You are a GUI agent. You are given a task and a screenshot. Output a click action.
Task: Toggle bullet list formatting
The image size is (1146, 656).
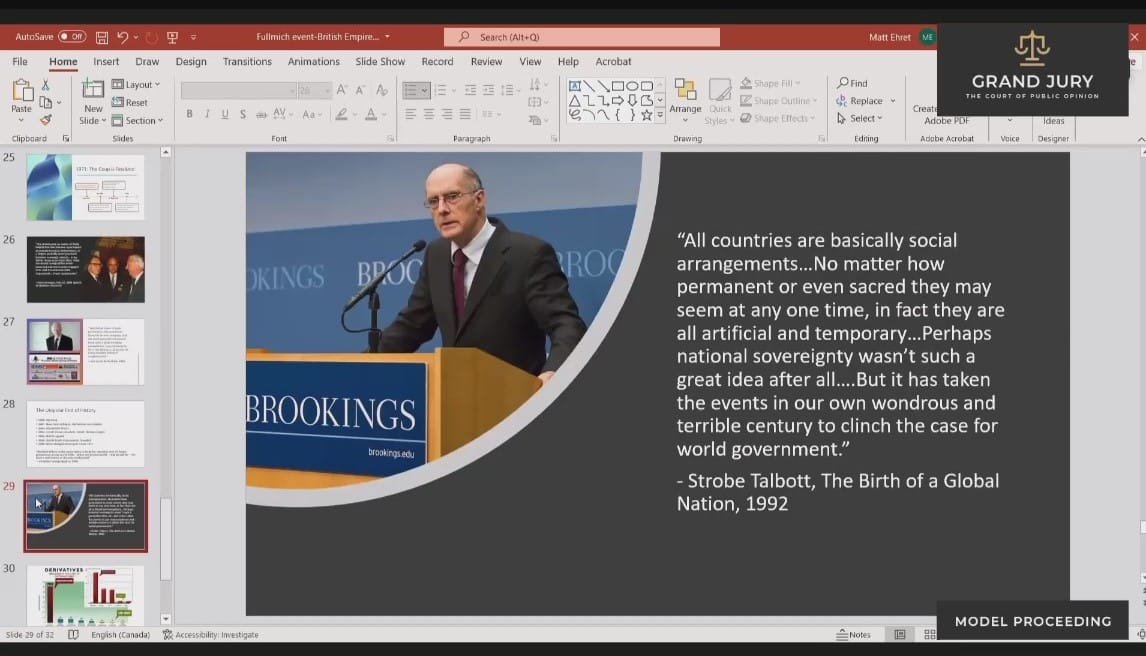coord(410,90)
